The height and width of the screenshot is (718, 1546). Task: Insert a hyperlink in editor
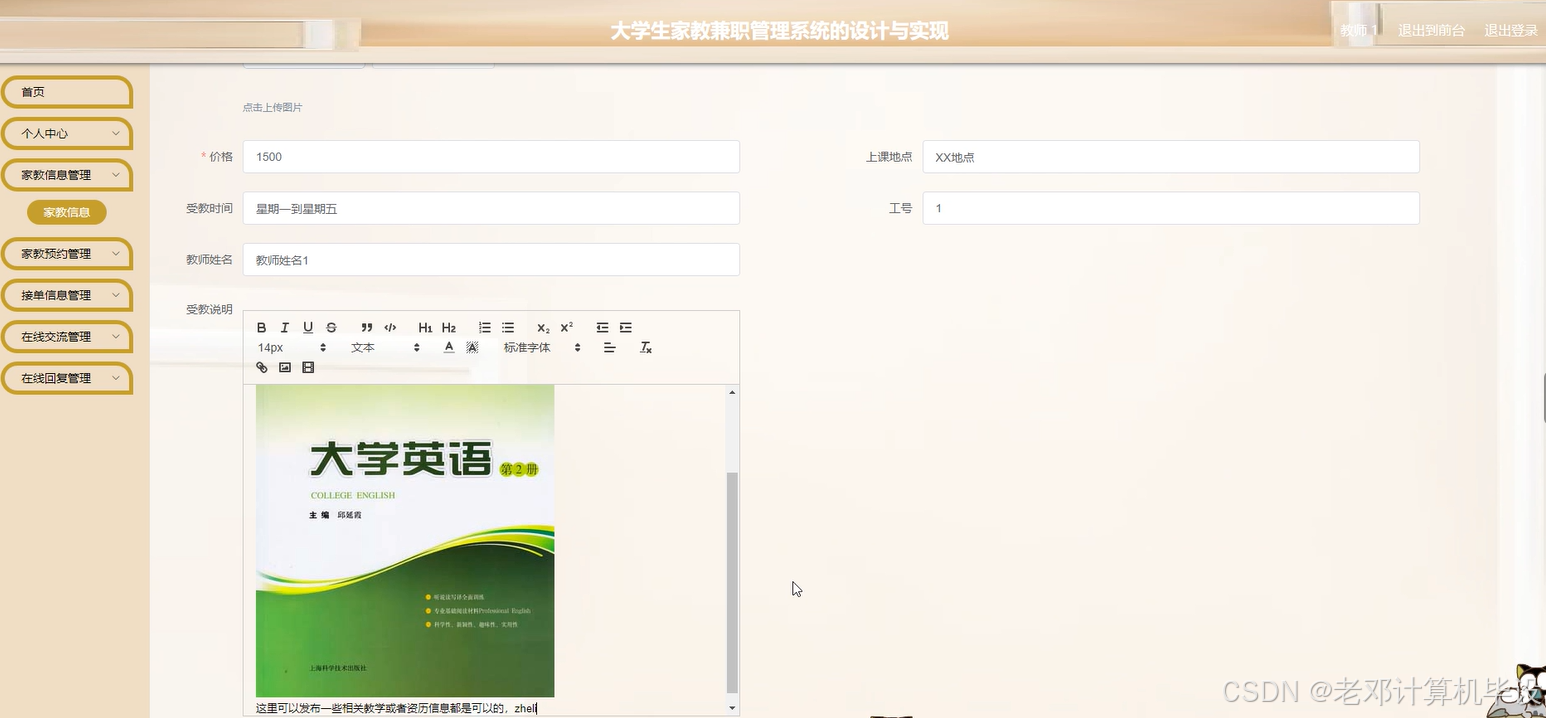[262, 368]
